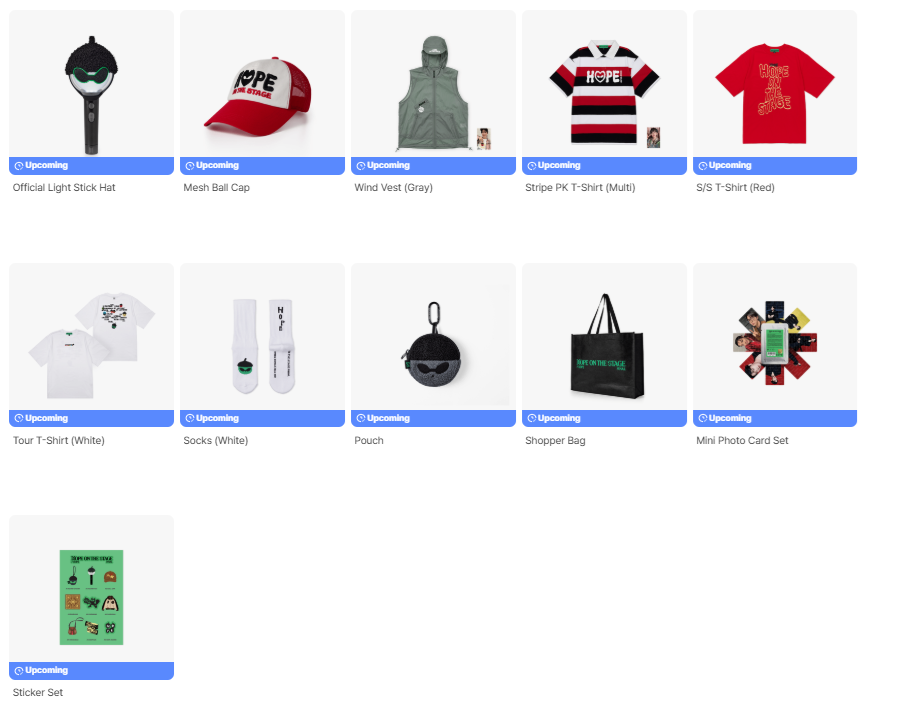Open the Socks (White) product image

coord(262,336)
